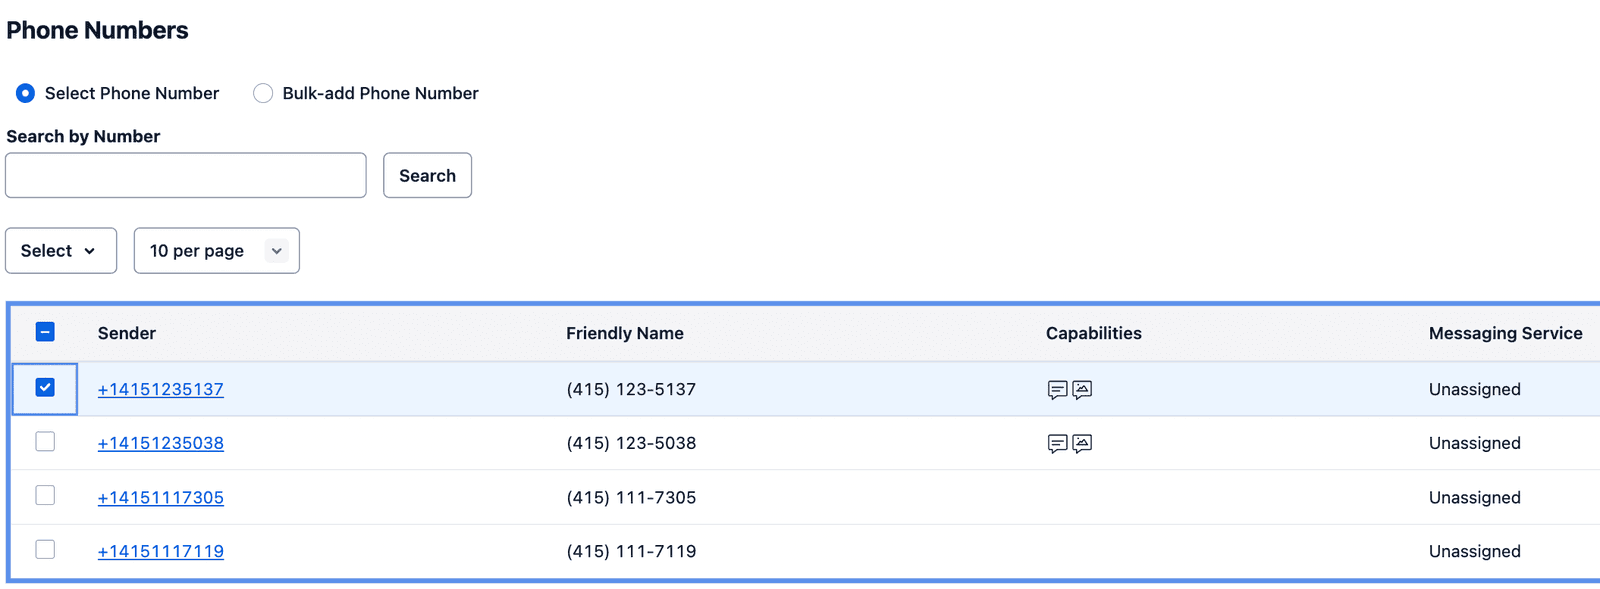This screenshot has height=589, width=1600.
Task: Click the select-all checkbox in table header
Action: coord(44,330)
